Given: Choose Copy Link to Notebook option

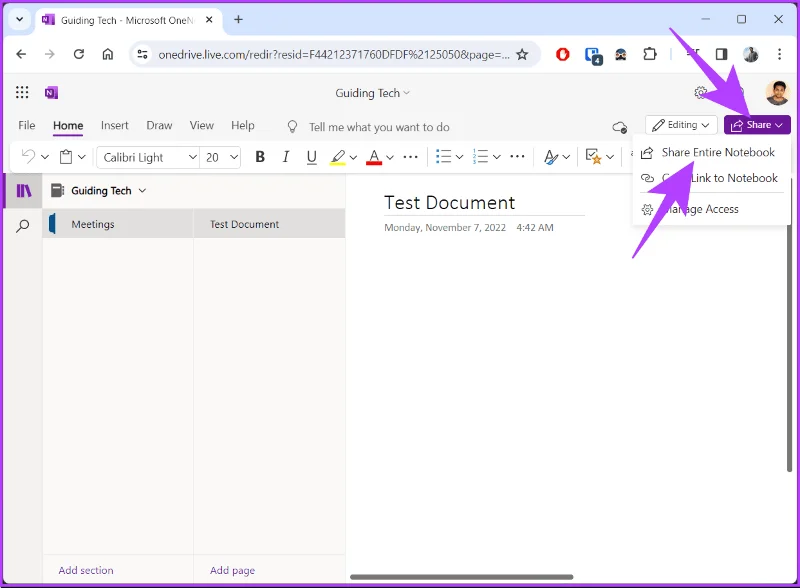Looking at the screenshot, I should coord(711,178).
